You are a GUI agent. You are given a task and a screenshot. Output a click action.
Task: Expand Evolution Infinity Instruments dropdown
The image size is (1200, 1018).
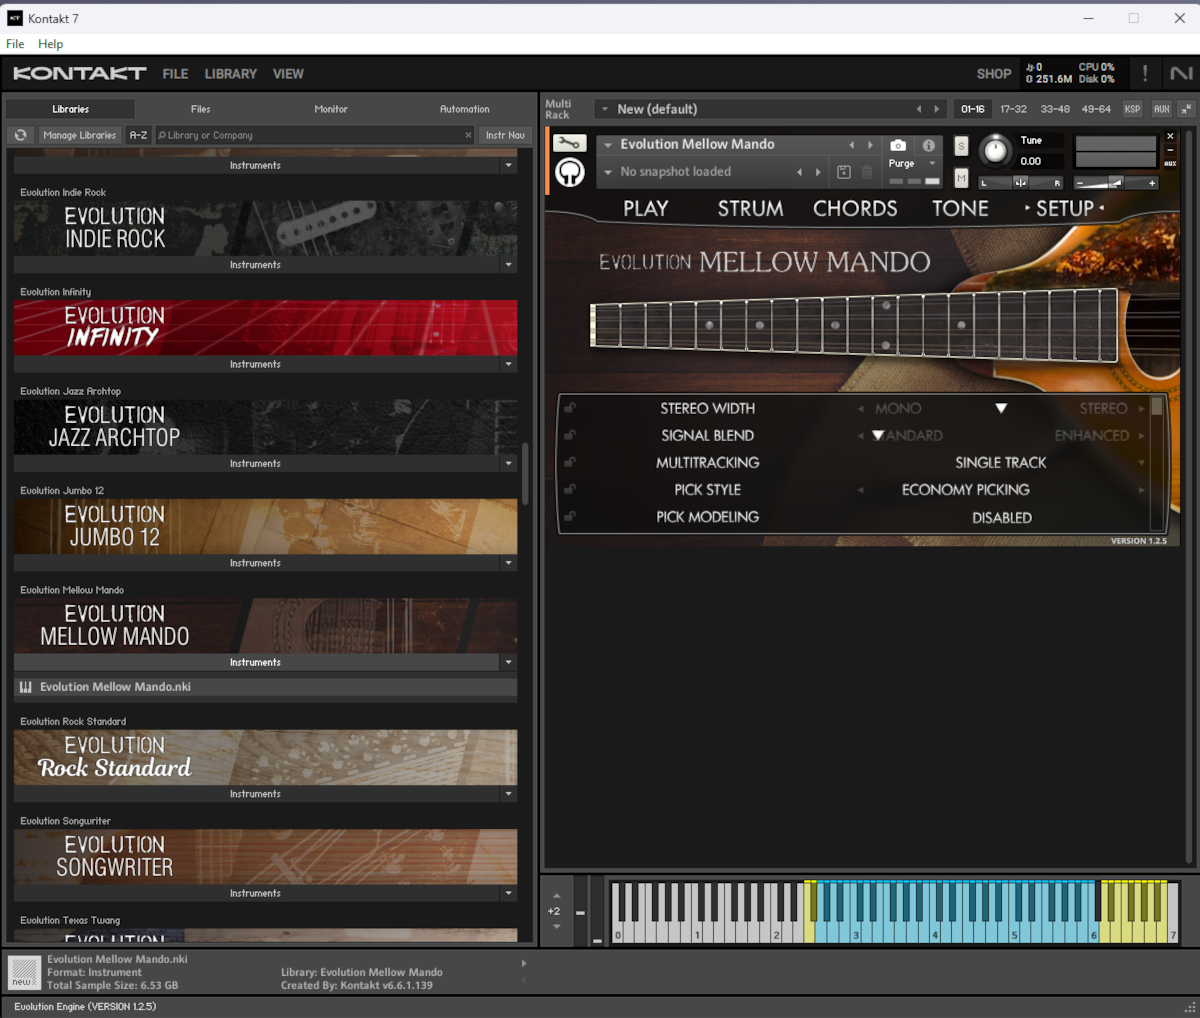pyautogui.click(x=508, y=364)
